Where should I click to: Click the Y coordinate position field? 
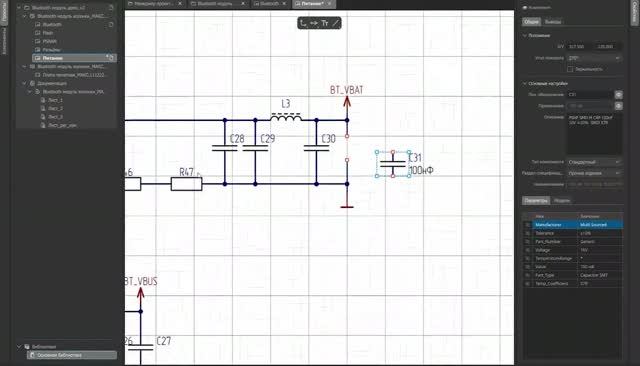608,47
